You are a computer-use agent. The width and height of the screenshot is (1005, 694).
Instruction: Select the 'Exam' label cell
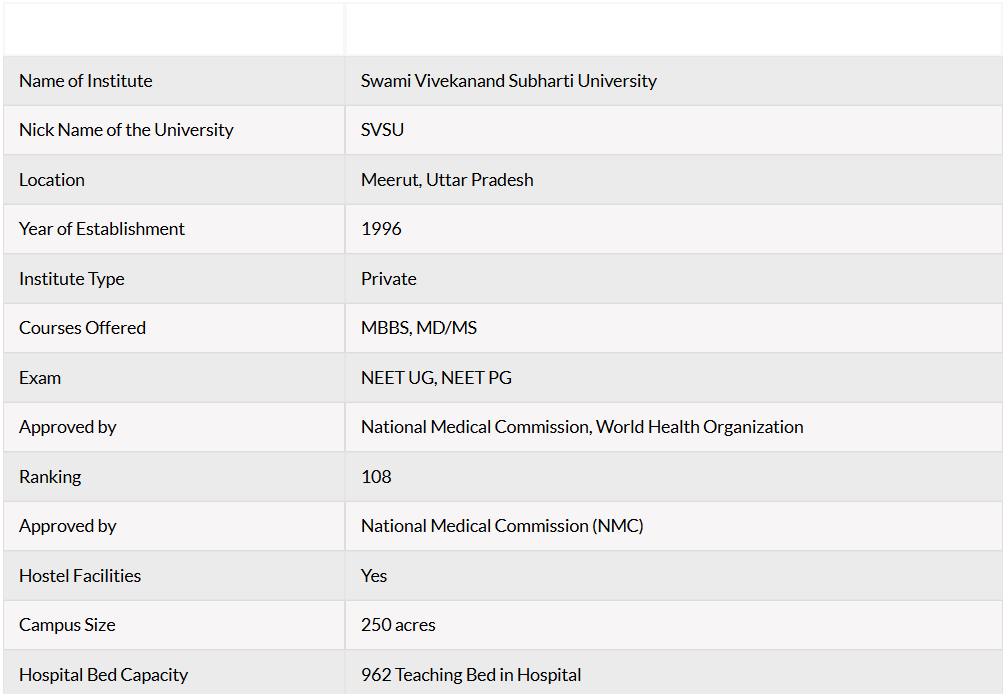tap(174, 377)
